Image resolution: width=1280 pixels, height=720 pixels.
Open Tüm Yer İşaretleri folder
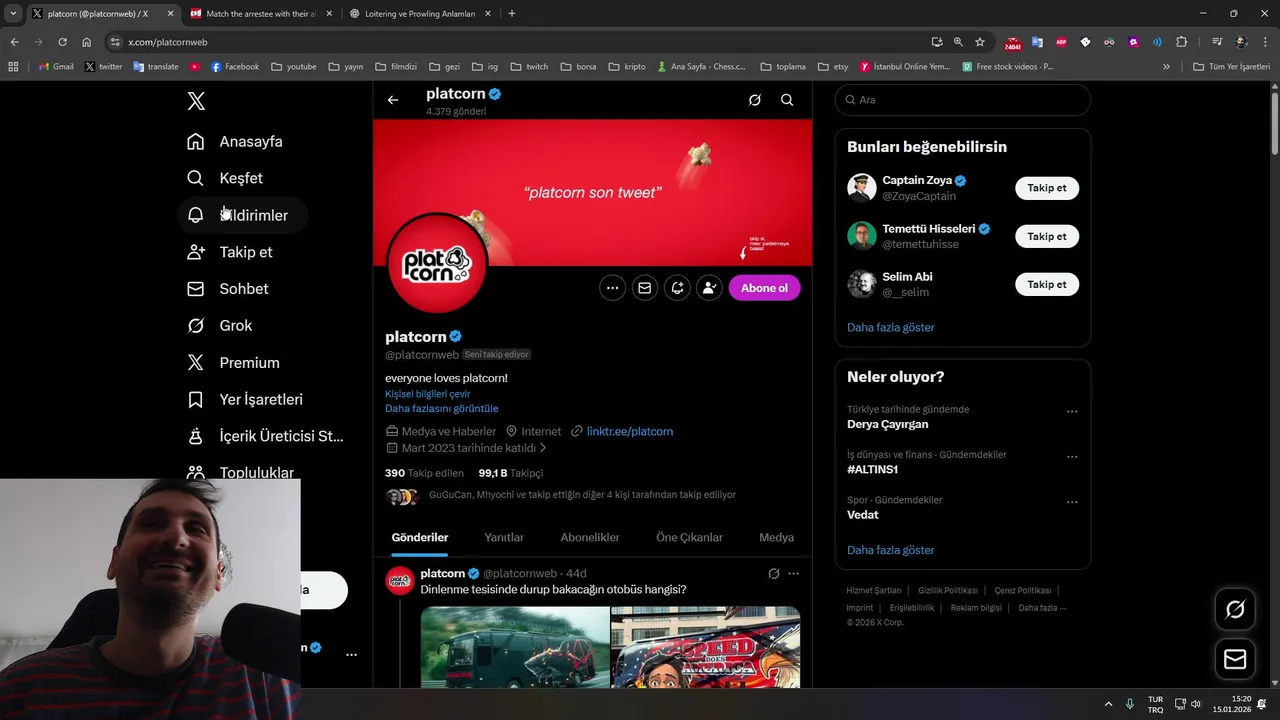[1232, 67]
